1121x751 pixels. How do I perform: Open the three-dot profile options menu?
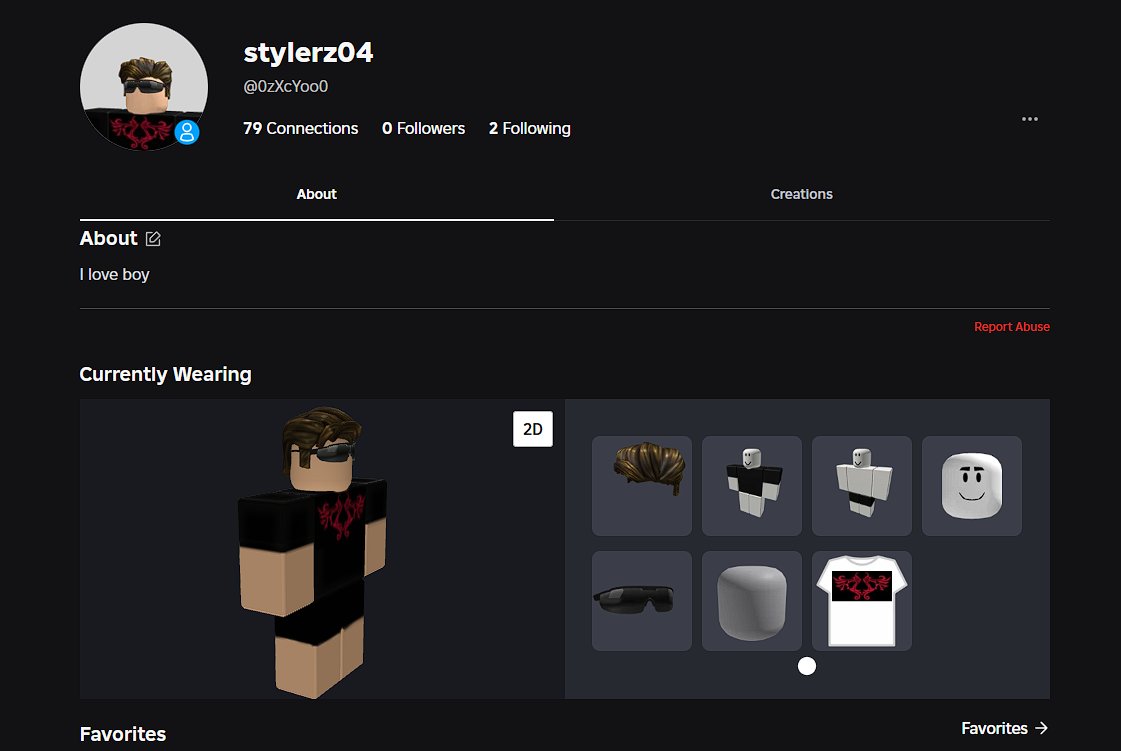click(x=1029, y=119)
